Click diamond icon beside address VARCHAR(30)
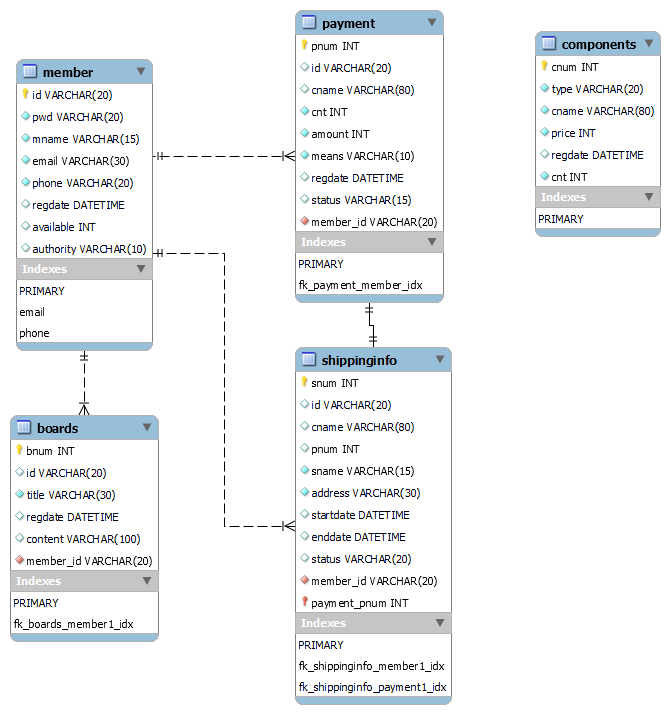This screenshot has width=670, height=714. coord(305,492)
